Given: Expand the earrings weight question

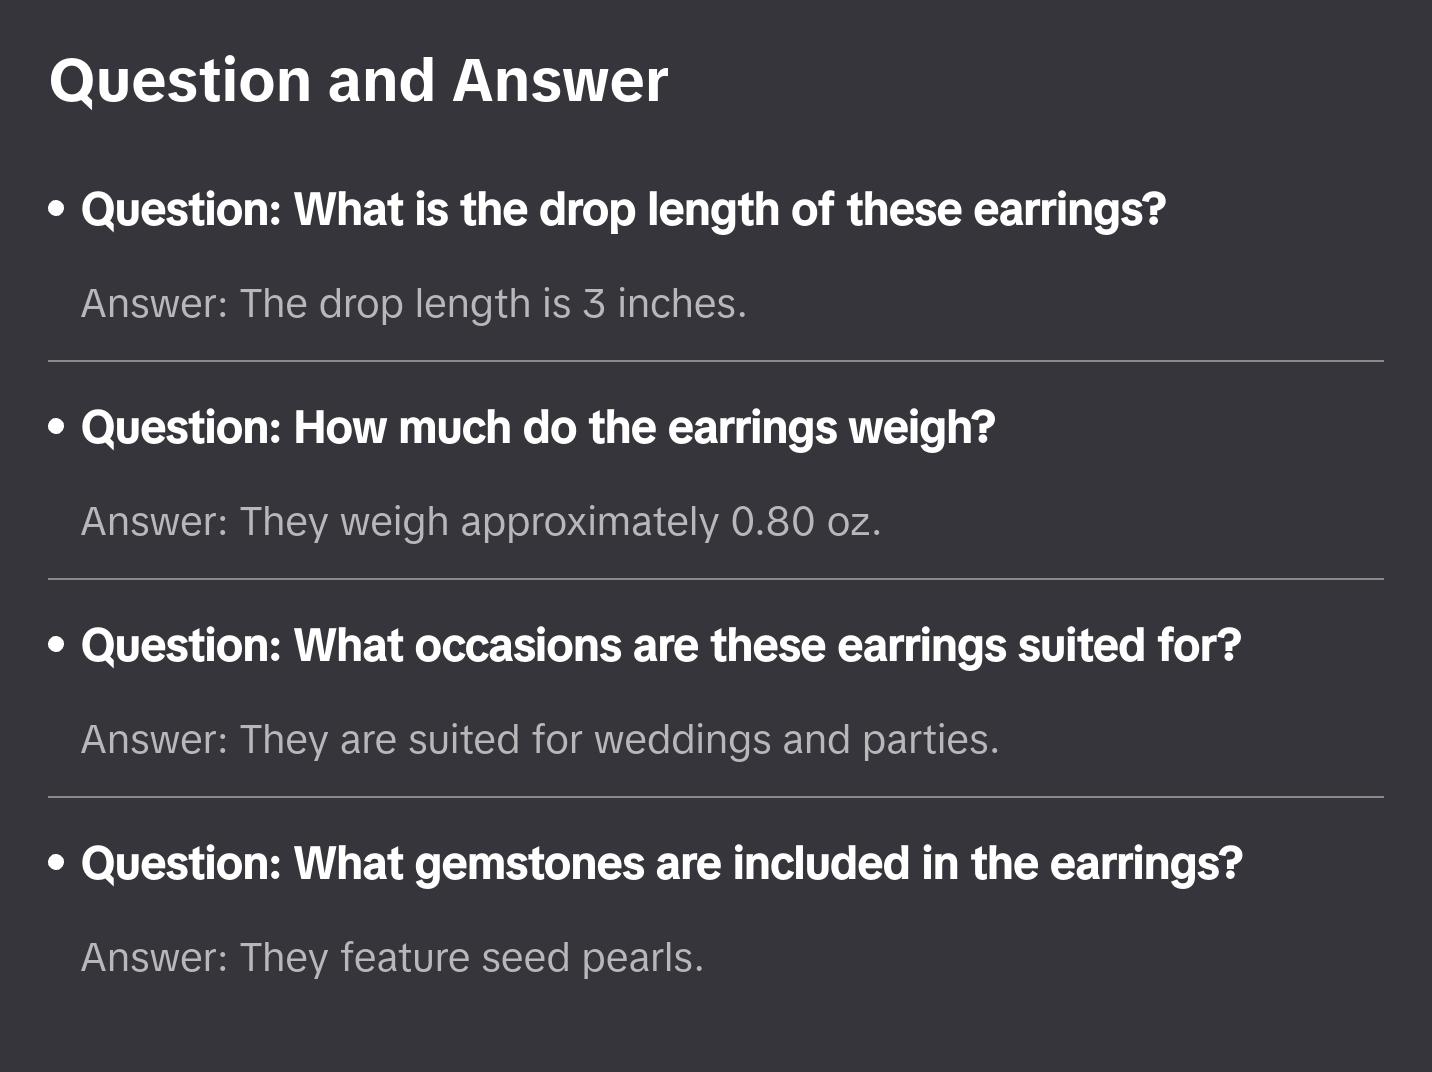Looking at the screenshot, I should pos(537,428).
